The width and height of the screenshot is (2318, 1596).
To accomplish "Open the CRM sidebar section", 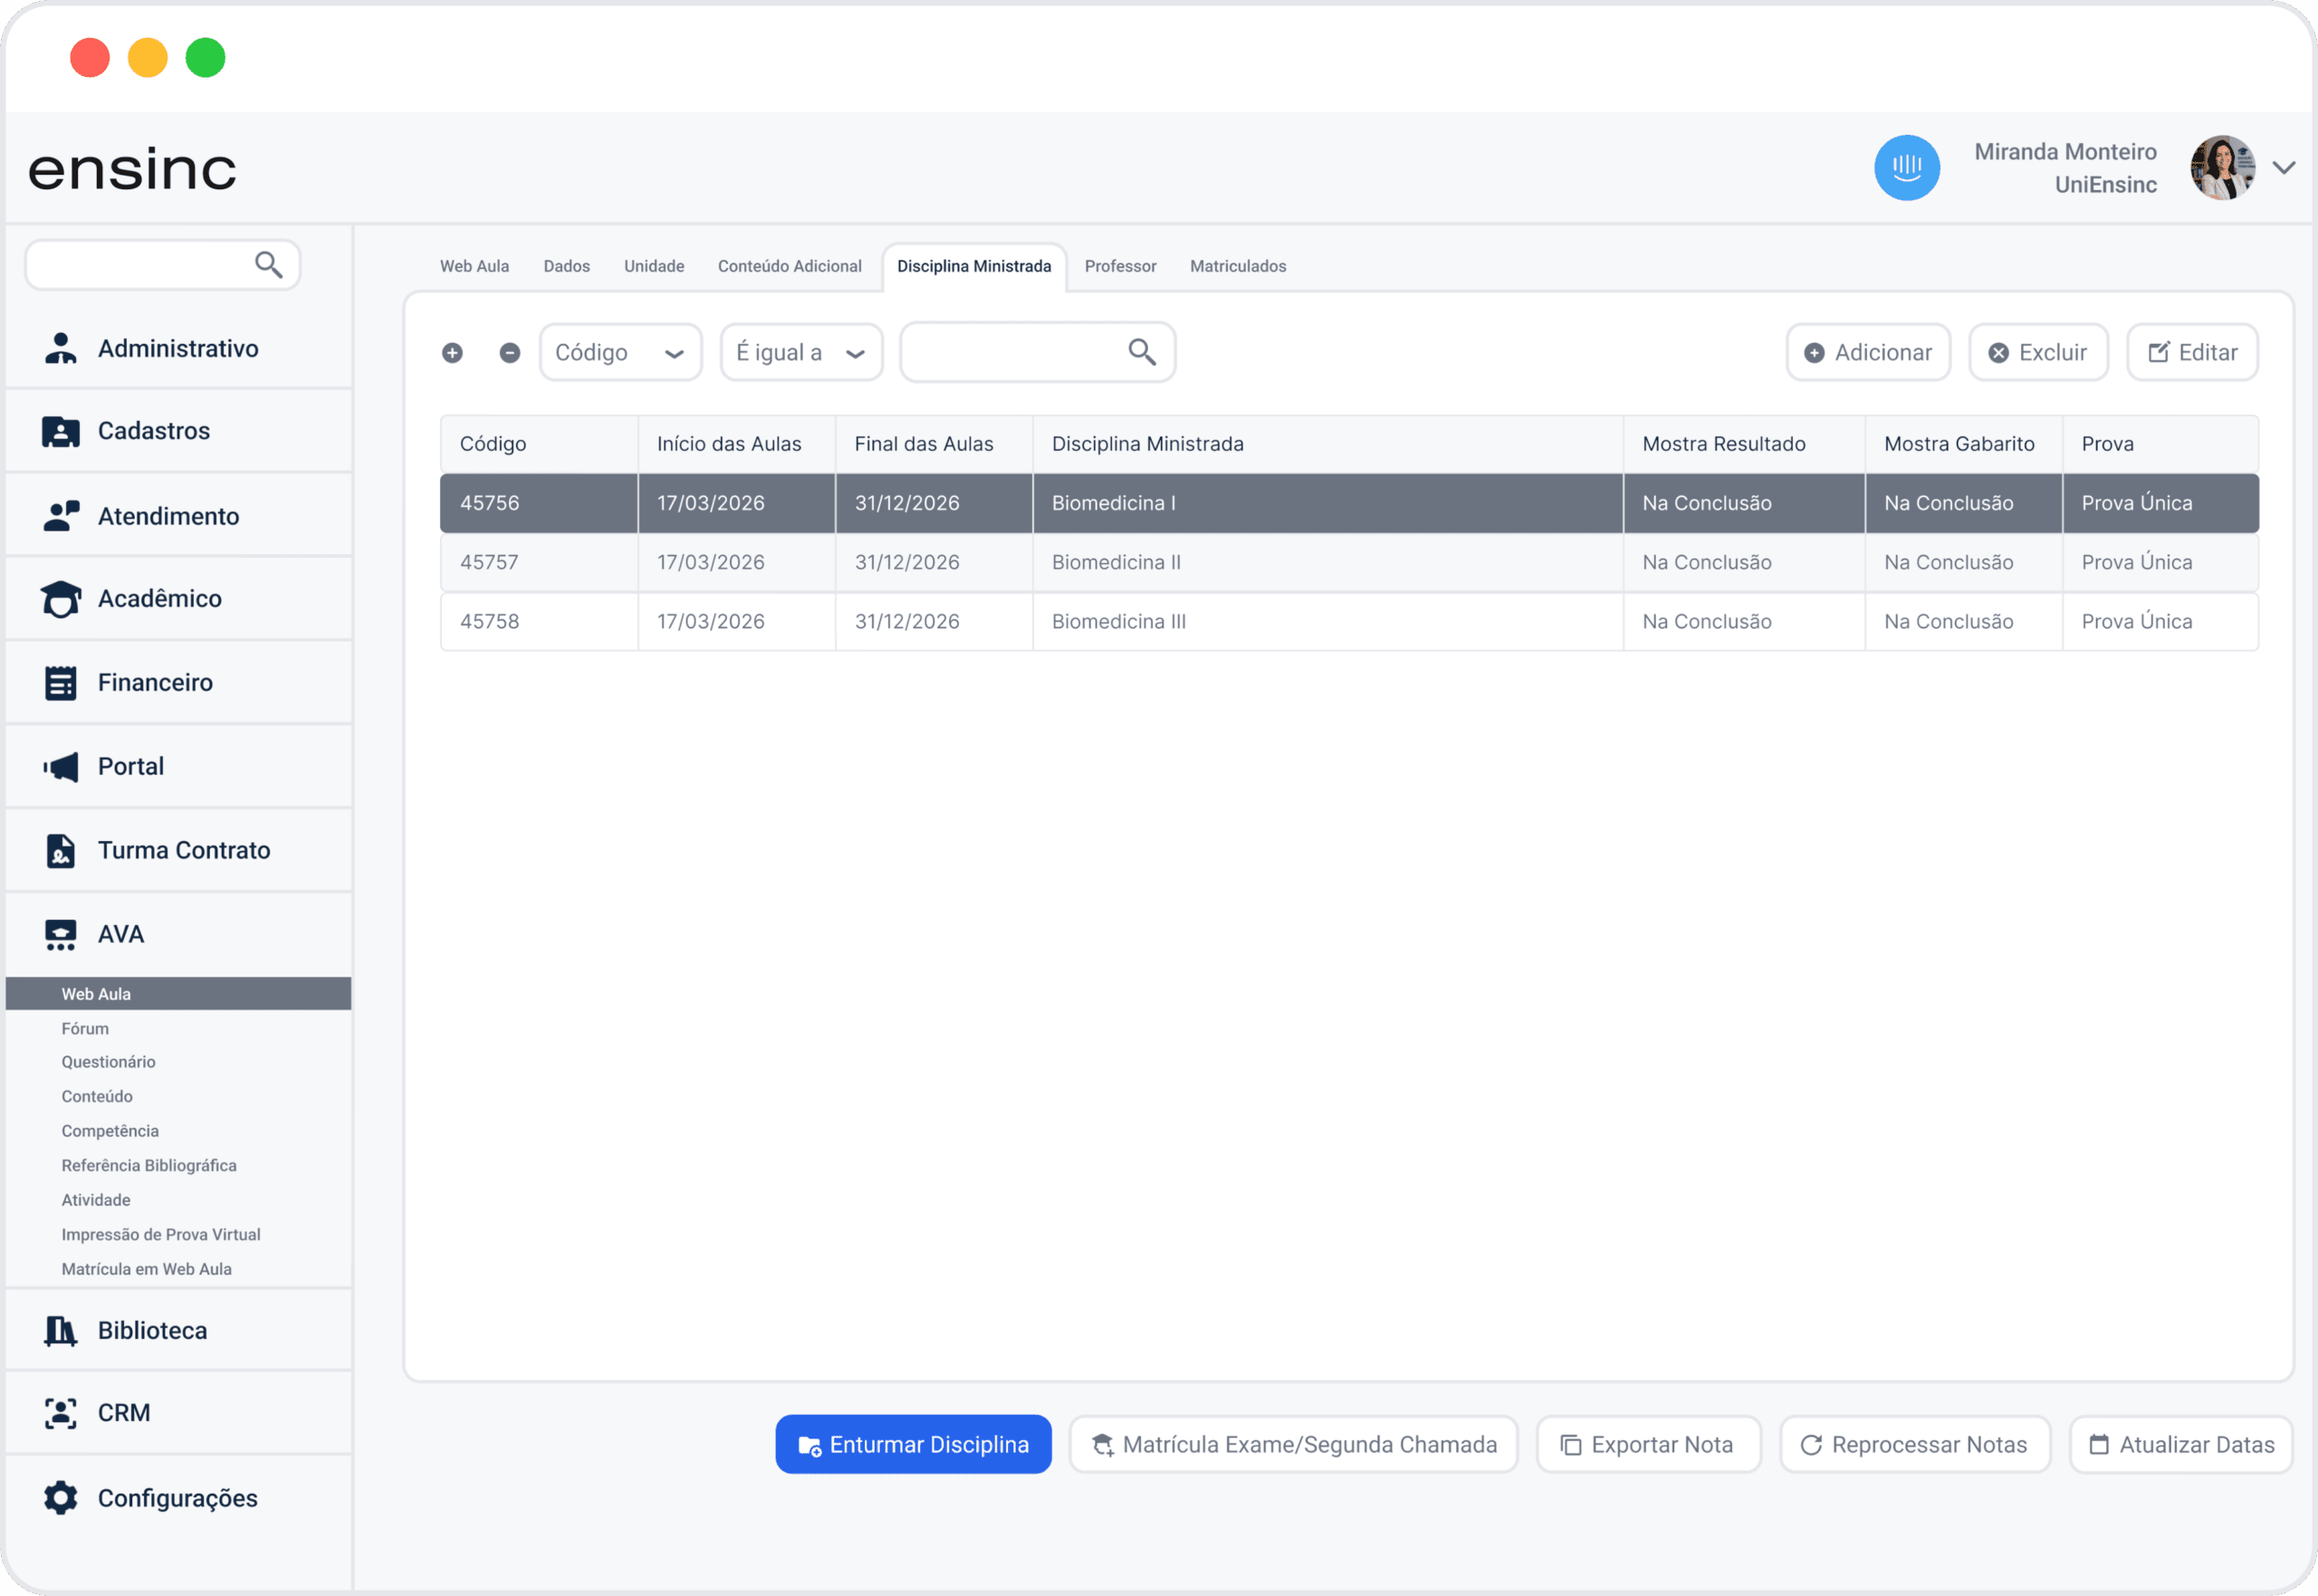I will [178, 1413].
